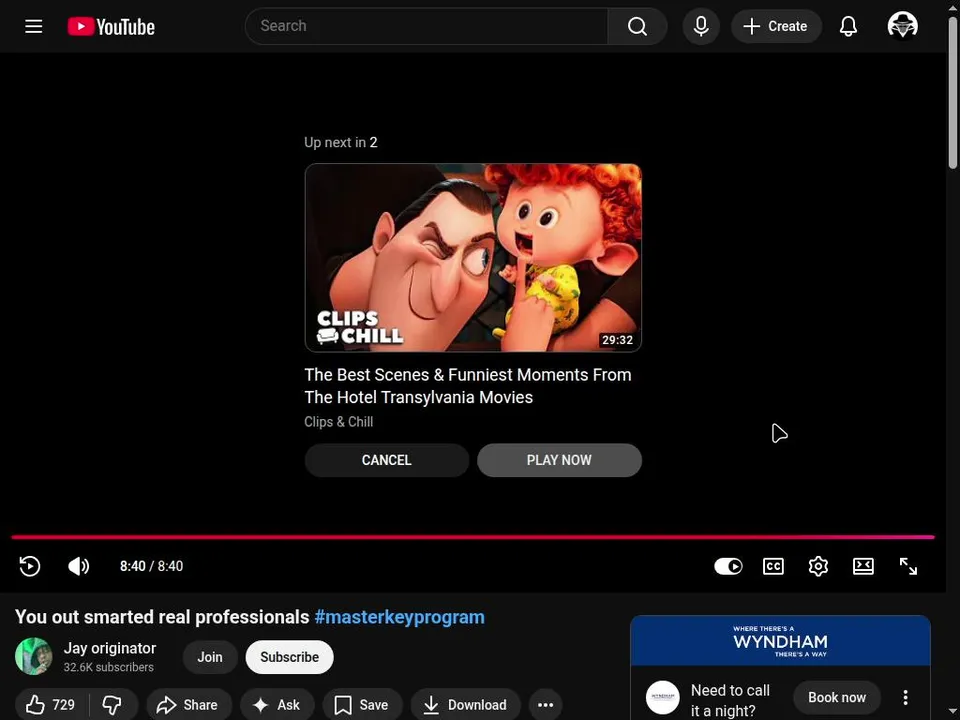
Task: Share this video
Action: (x=189, y=705)
